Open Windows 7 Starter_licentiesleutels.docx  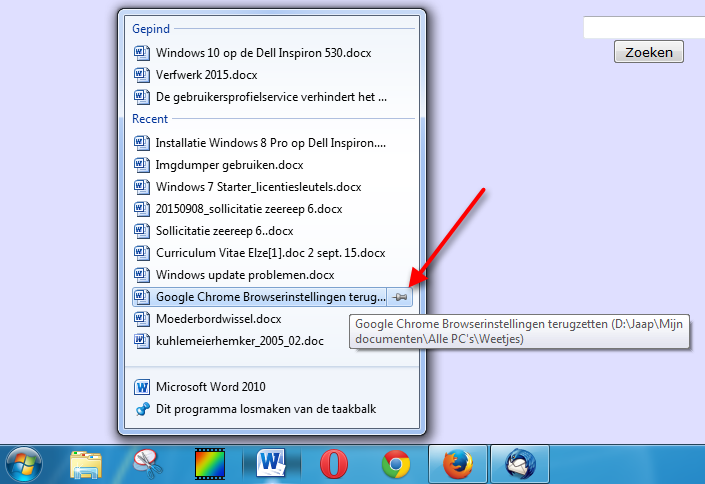point(272,187)
